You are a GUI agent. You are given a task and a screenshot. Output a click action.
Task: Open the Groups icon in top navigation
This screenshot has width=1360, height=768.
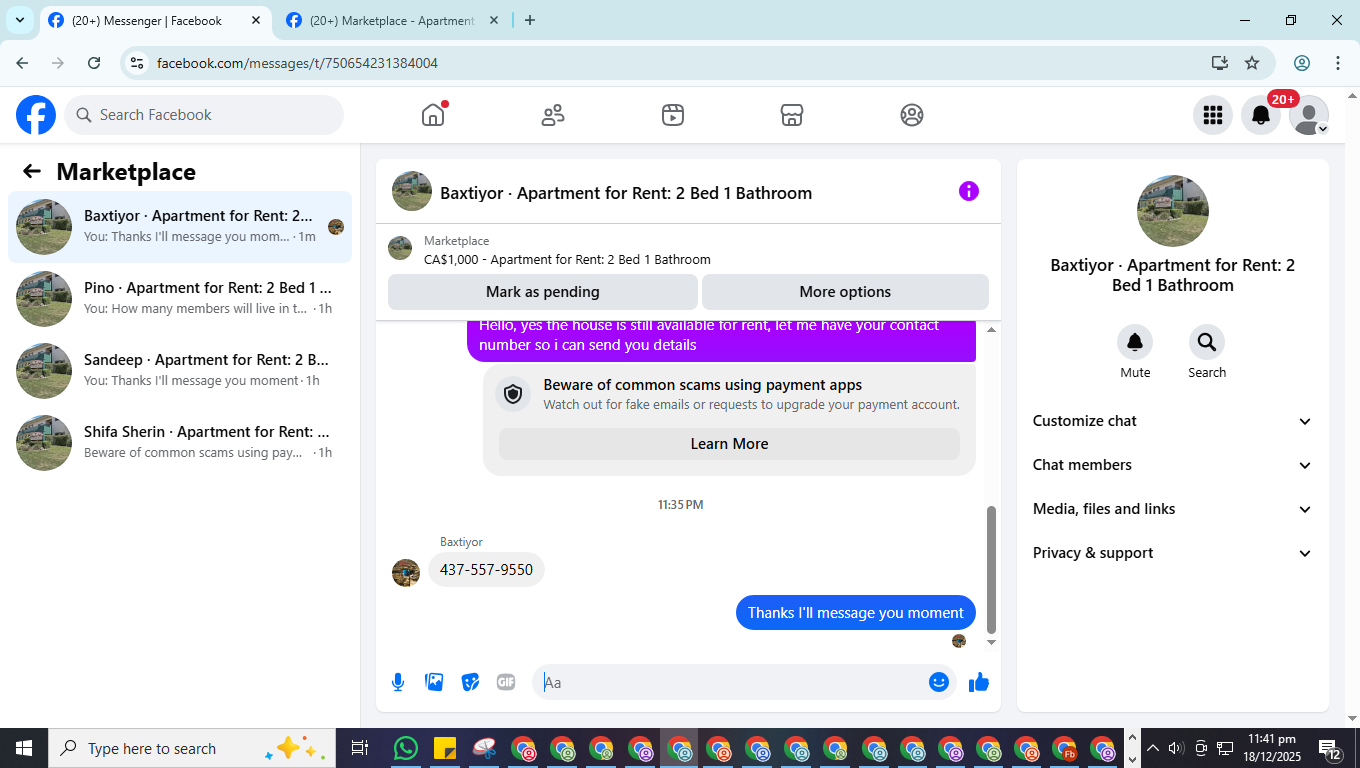click(912, 115)
